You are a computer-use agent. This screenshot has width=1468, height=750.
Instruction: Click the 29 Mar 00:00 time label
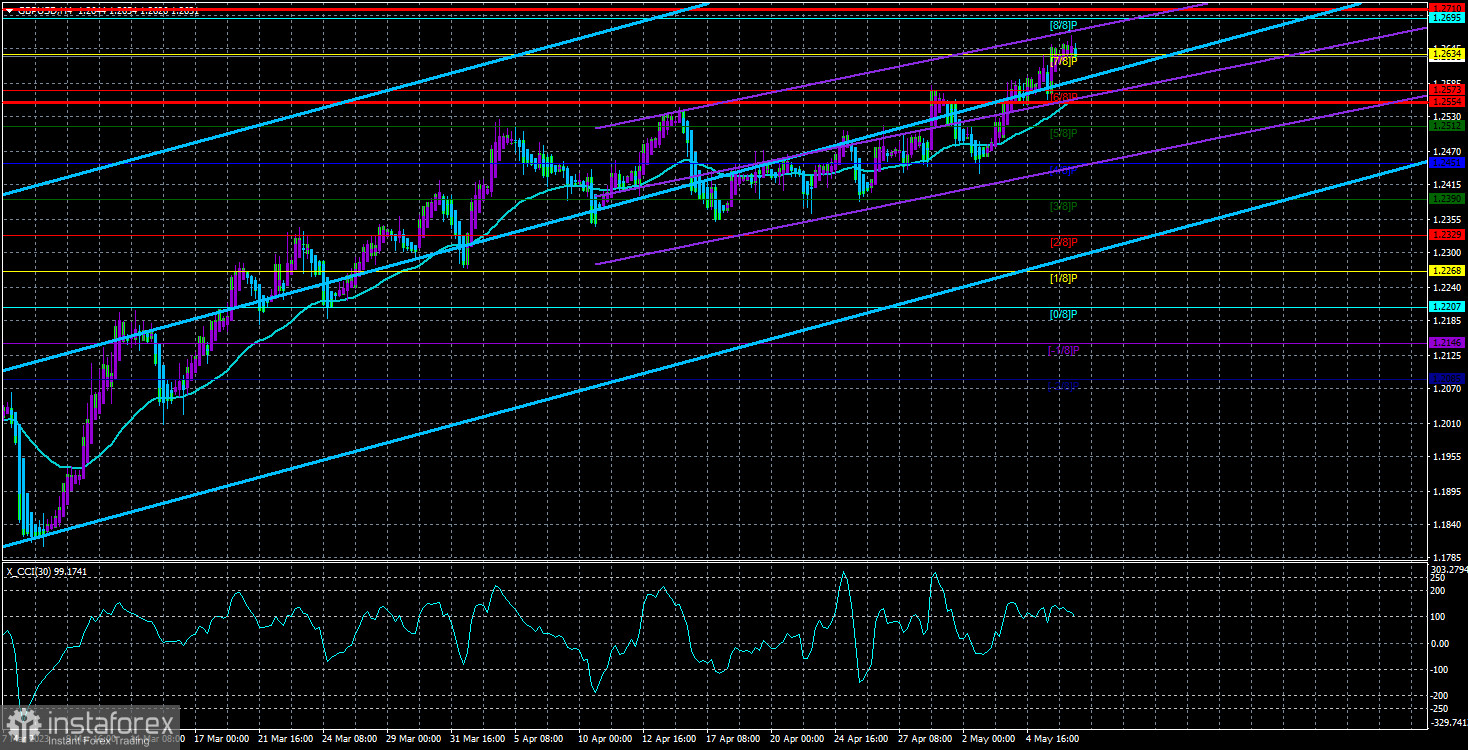pyautogui.click(x=414, y=740)
